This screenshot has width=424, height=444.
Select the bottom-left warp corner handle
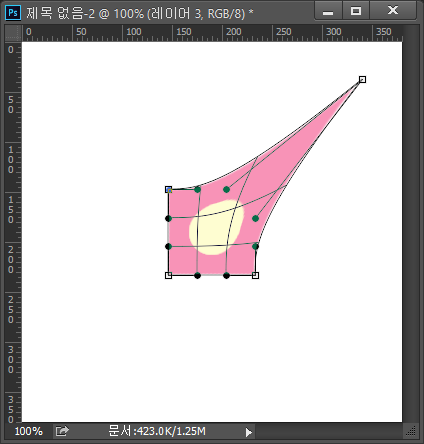[x=169, y=275]
